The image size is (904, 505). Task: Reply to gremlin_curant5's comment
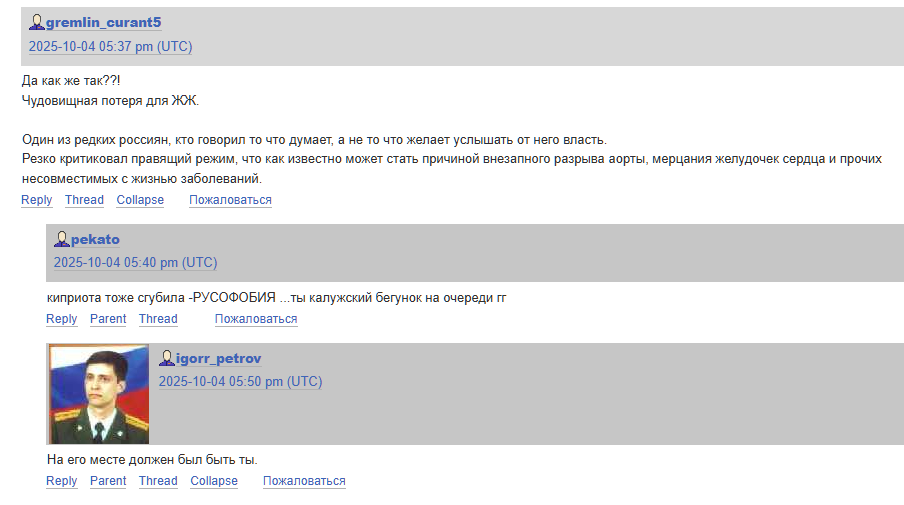coord(37,200)
